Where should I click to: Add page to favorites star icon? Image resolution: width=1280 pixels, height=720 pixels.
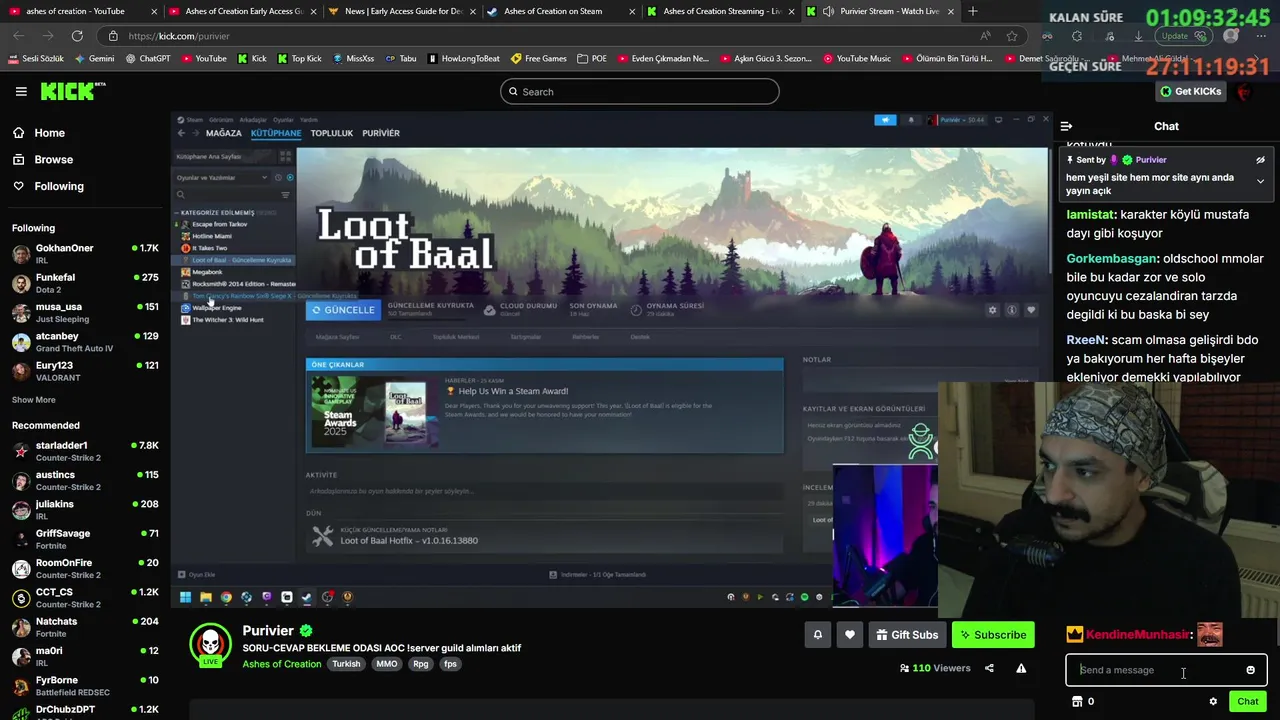click(1012, 36)
